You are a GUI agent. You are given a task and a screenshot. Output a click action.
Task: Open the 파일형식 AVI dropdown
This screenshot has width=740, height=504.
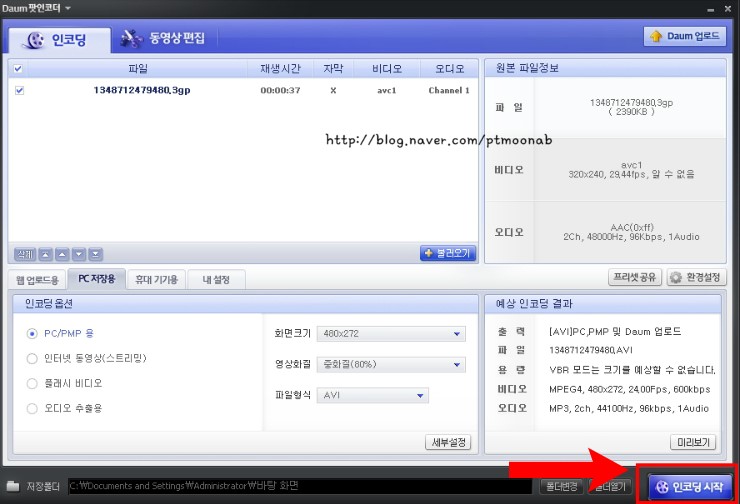[373, 395]
